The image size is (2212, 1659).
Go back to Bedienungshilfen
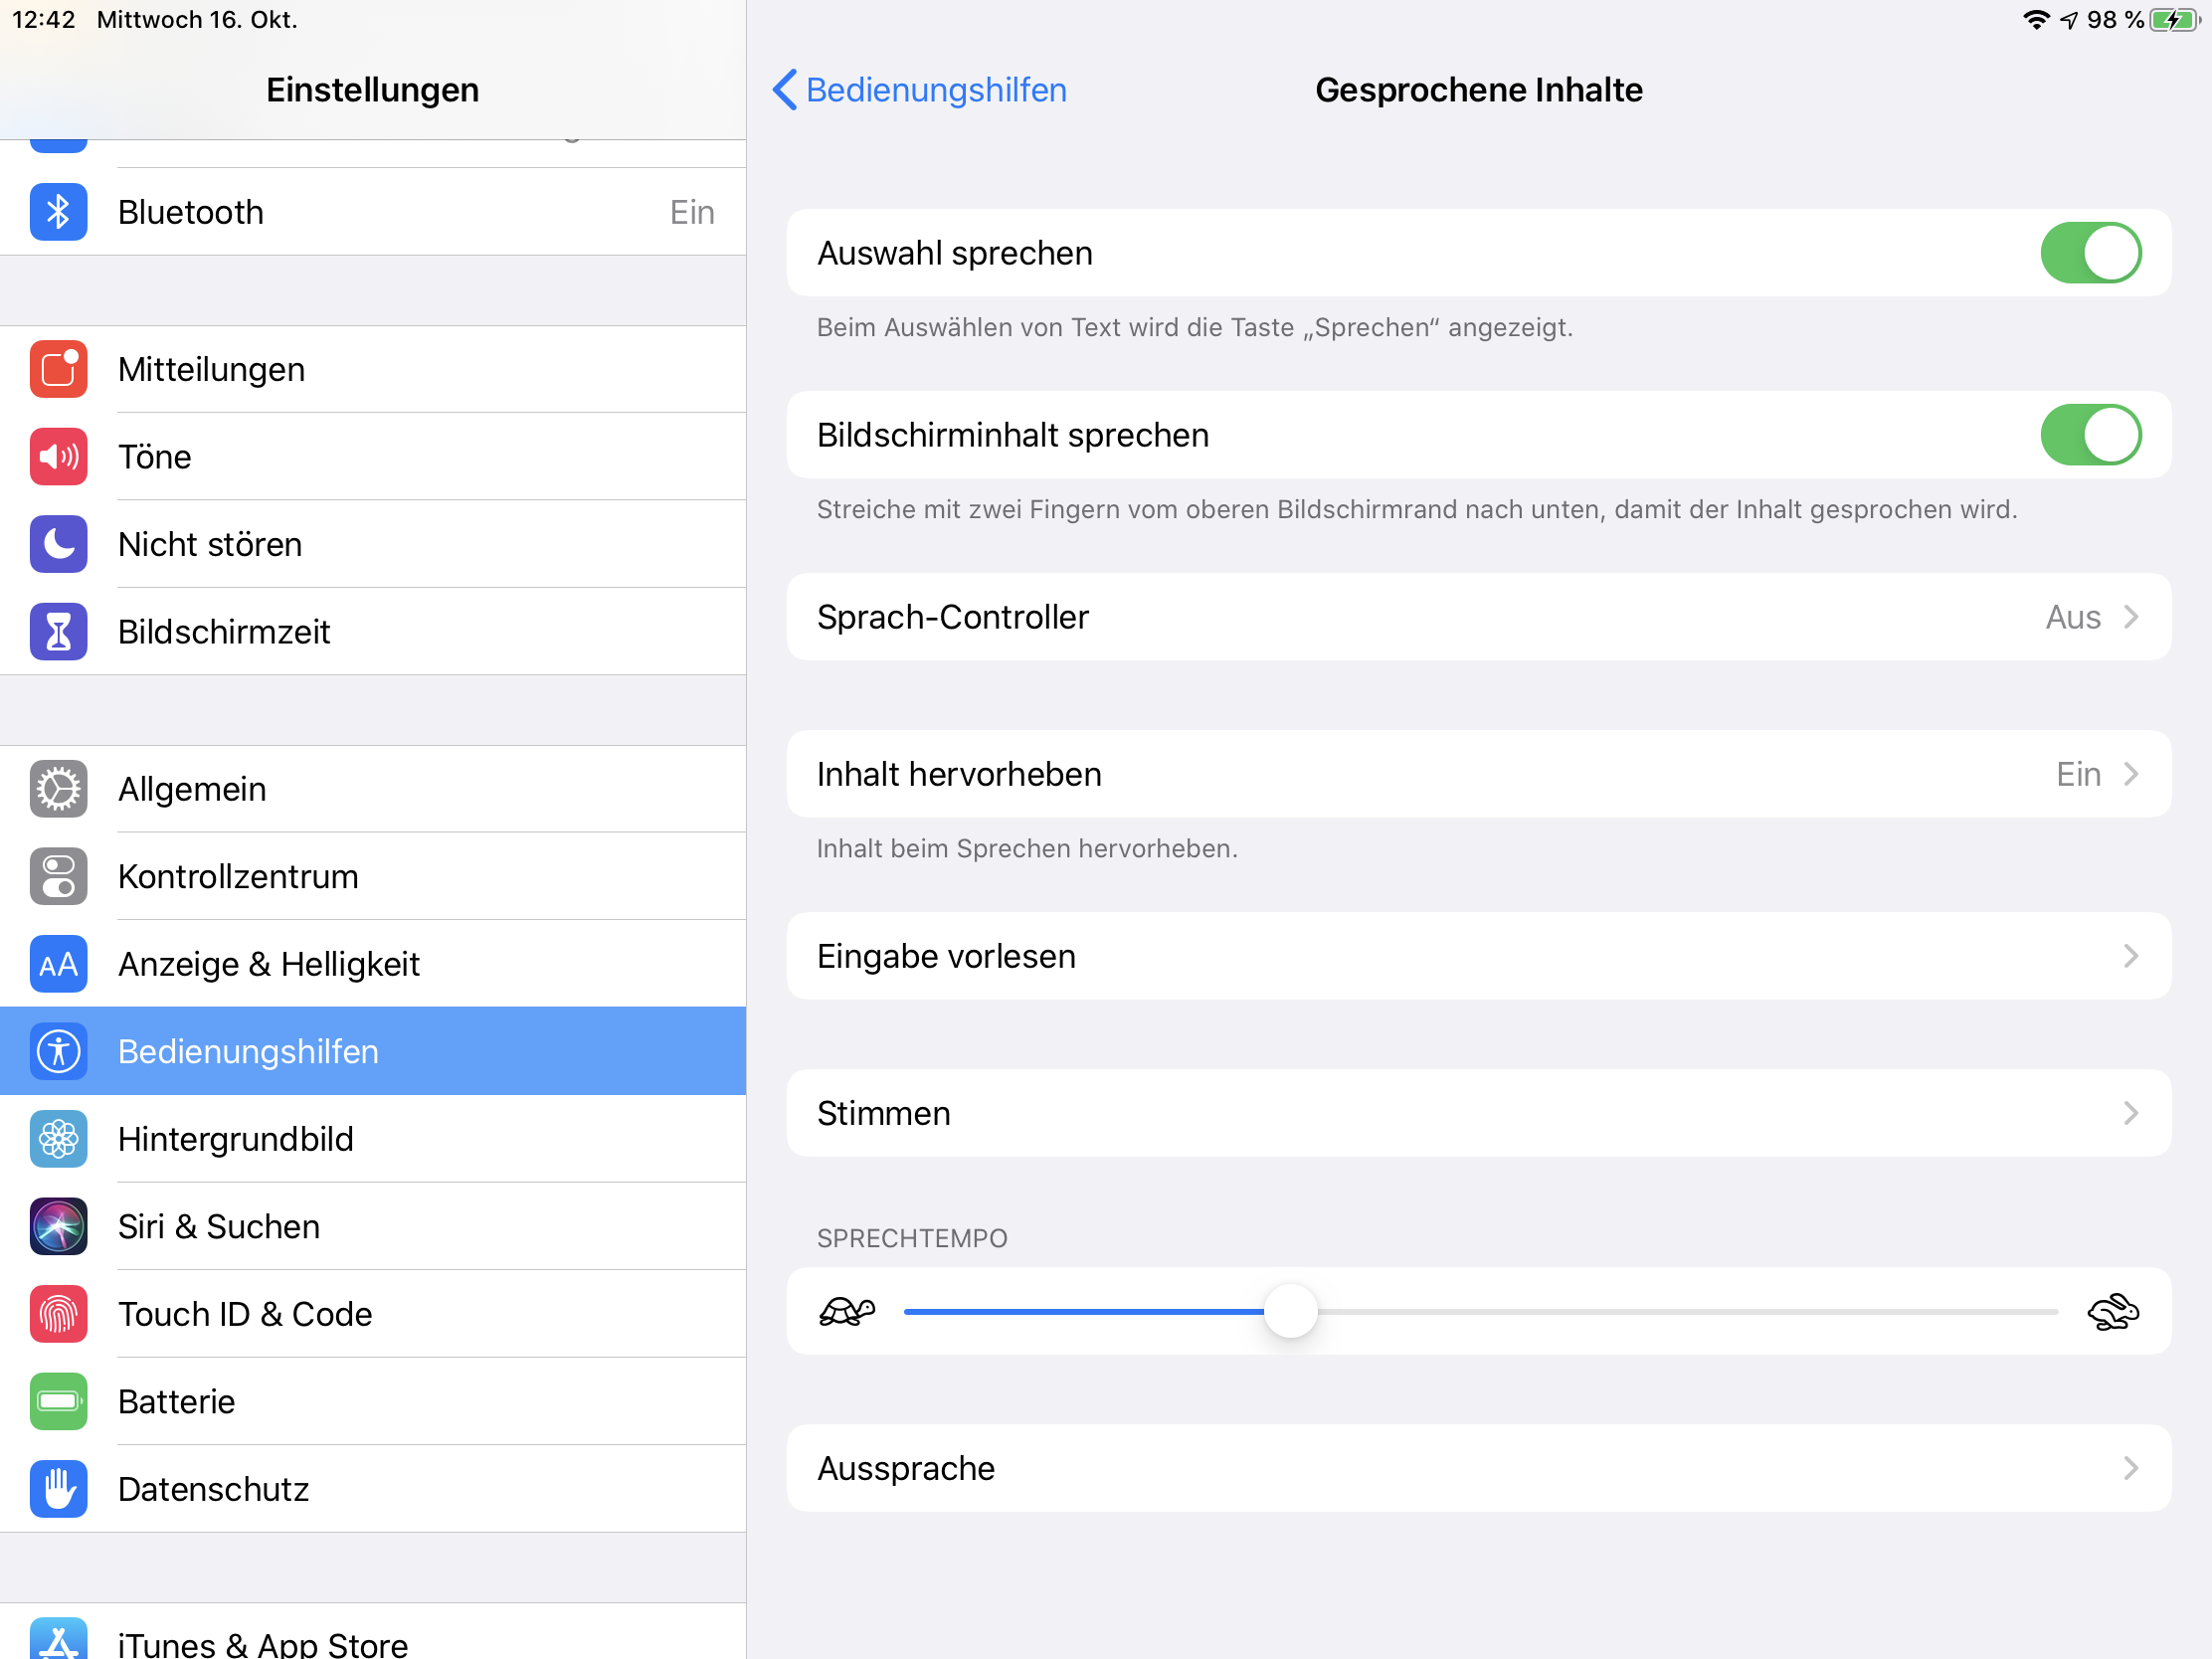pyautogui.click(x=918, y=90)
